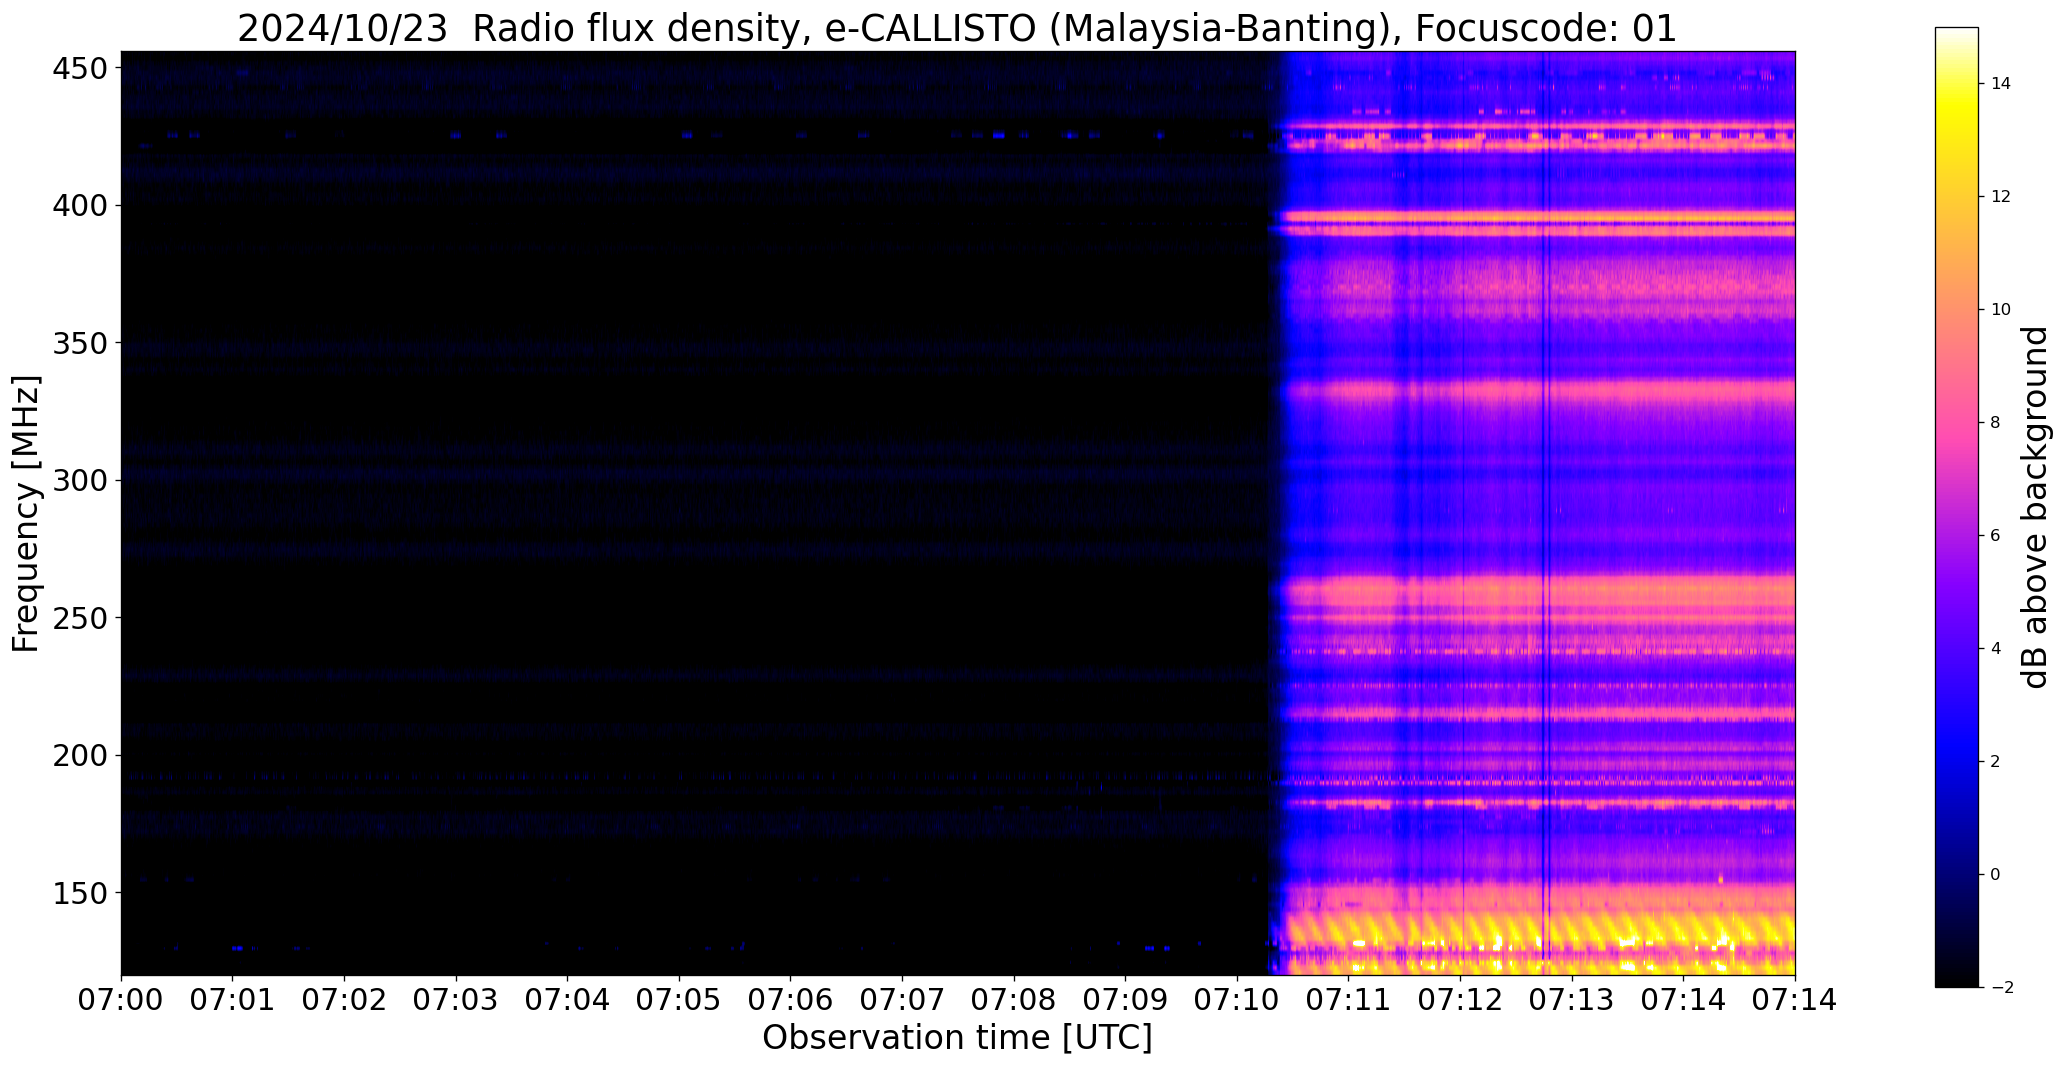The image size is (2066, 1067).
Task: Click the colorbar tick value 14
Action: 2001,84
